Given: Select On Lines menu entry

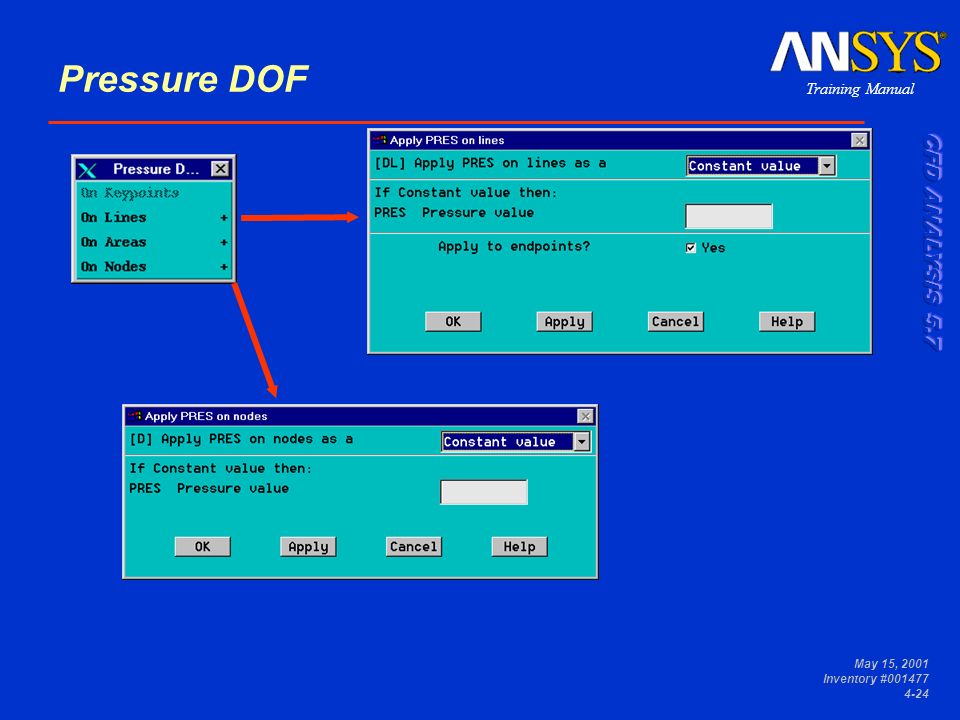Looking at the screenshot, I should click(154, 217).
